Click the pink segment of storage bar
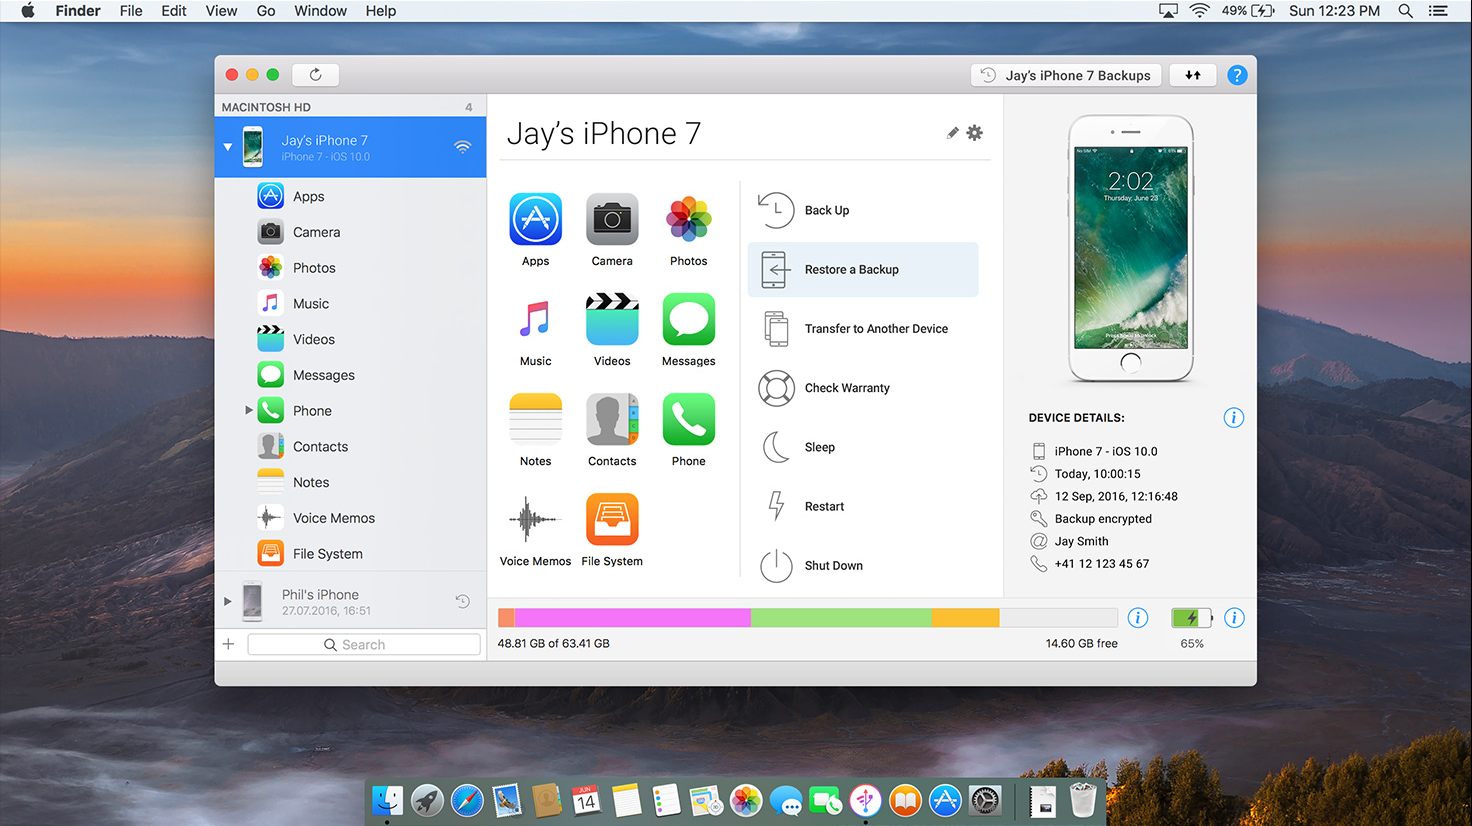Viewport: 1472px width, 826px height. (632, 618)
